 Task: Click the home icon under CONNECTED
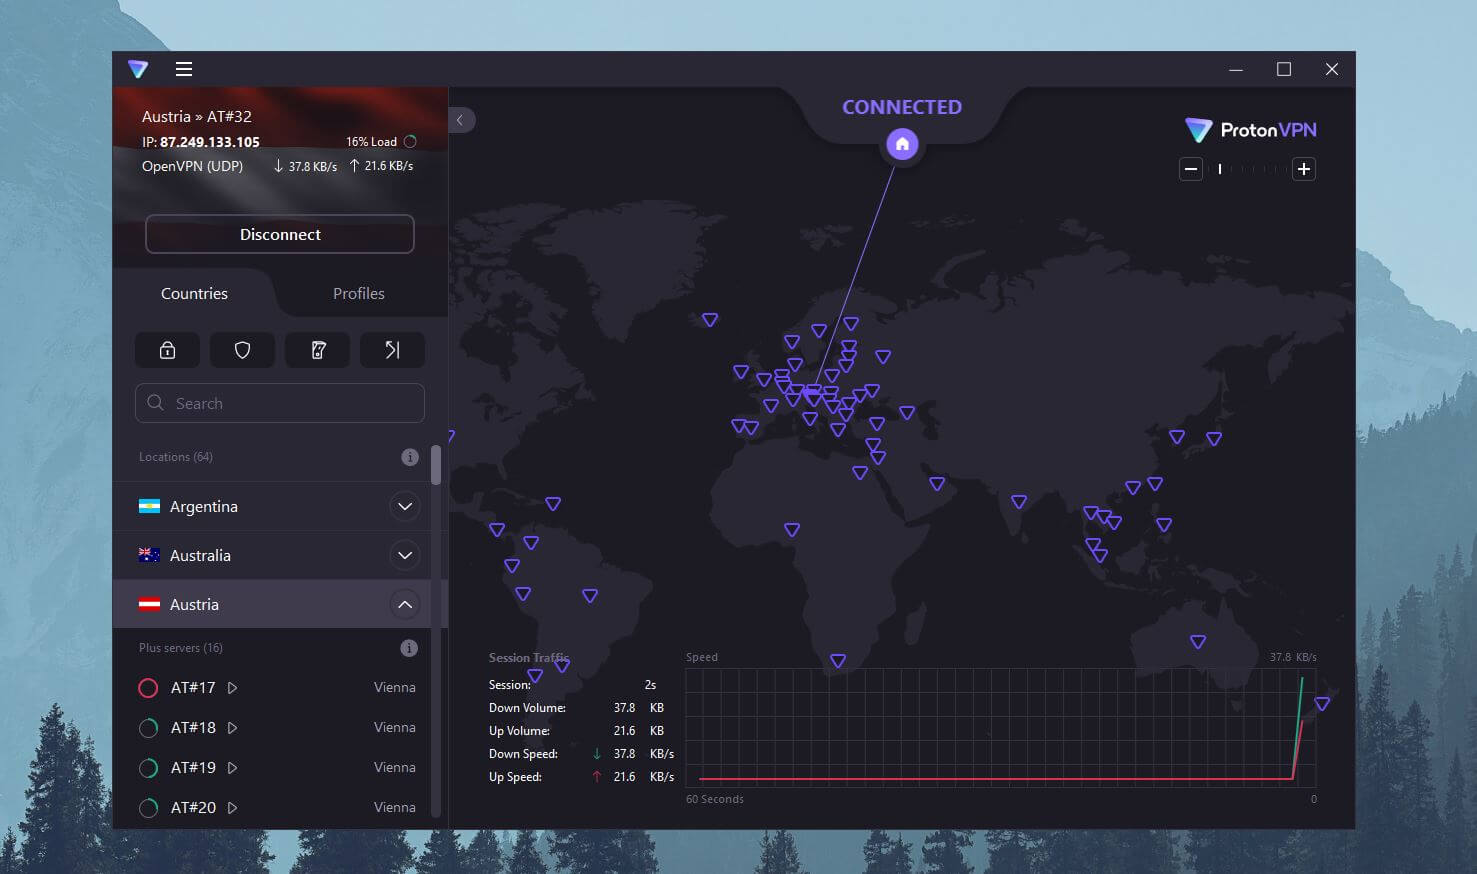(902, 145)
